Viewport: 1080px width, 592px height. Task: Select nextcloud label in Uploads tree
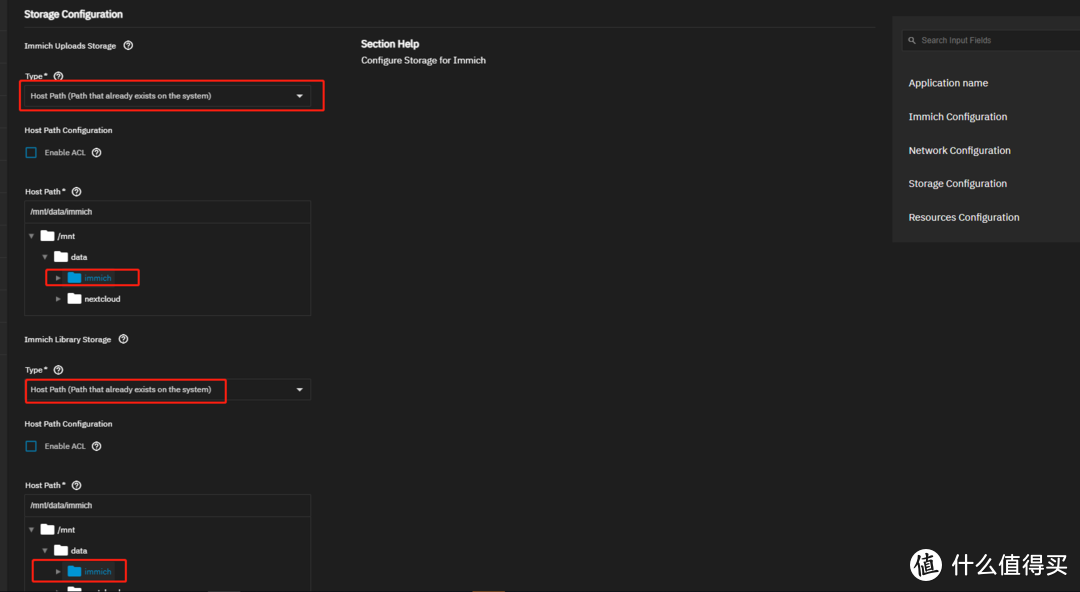[x=102, y=299]
